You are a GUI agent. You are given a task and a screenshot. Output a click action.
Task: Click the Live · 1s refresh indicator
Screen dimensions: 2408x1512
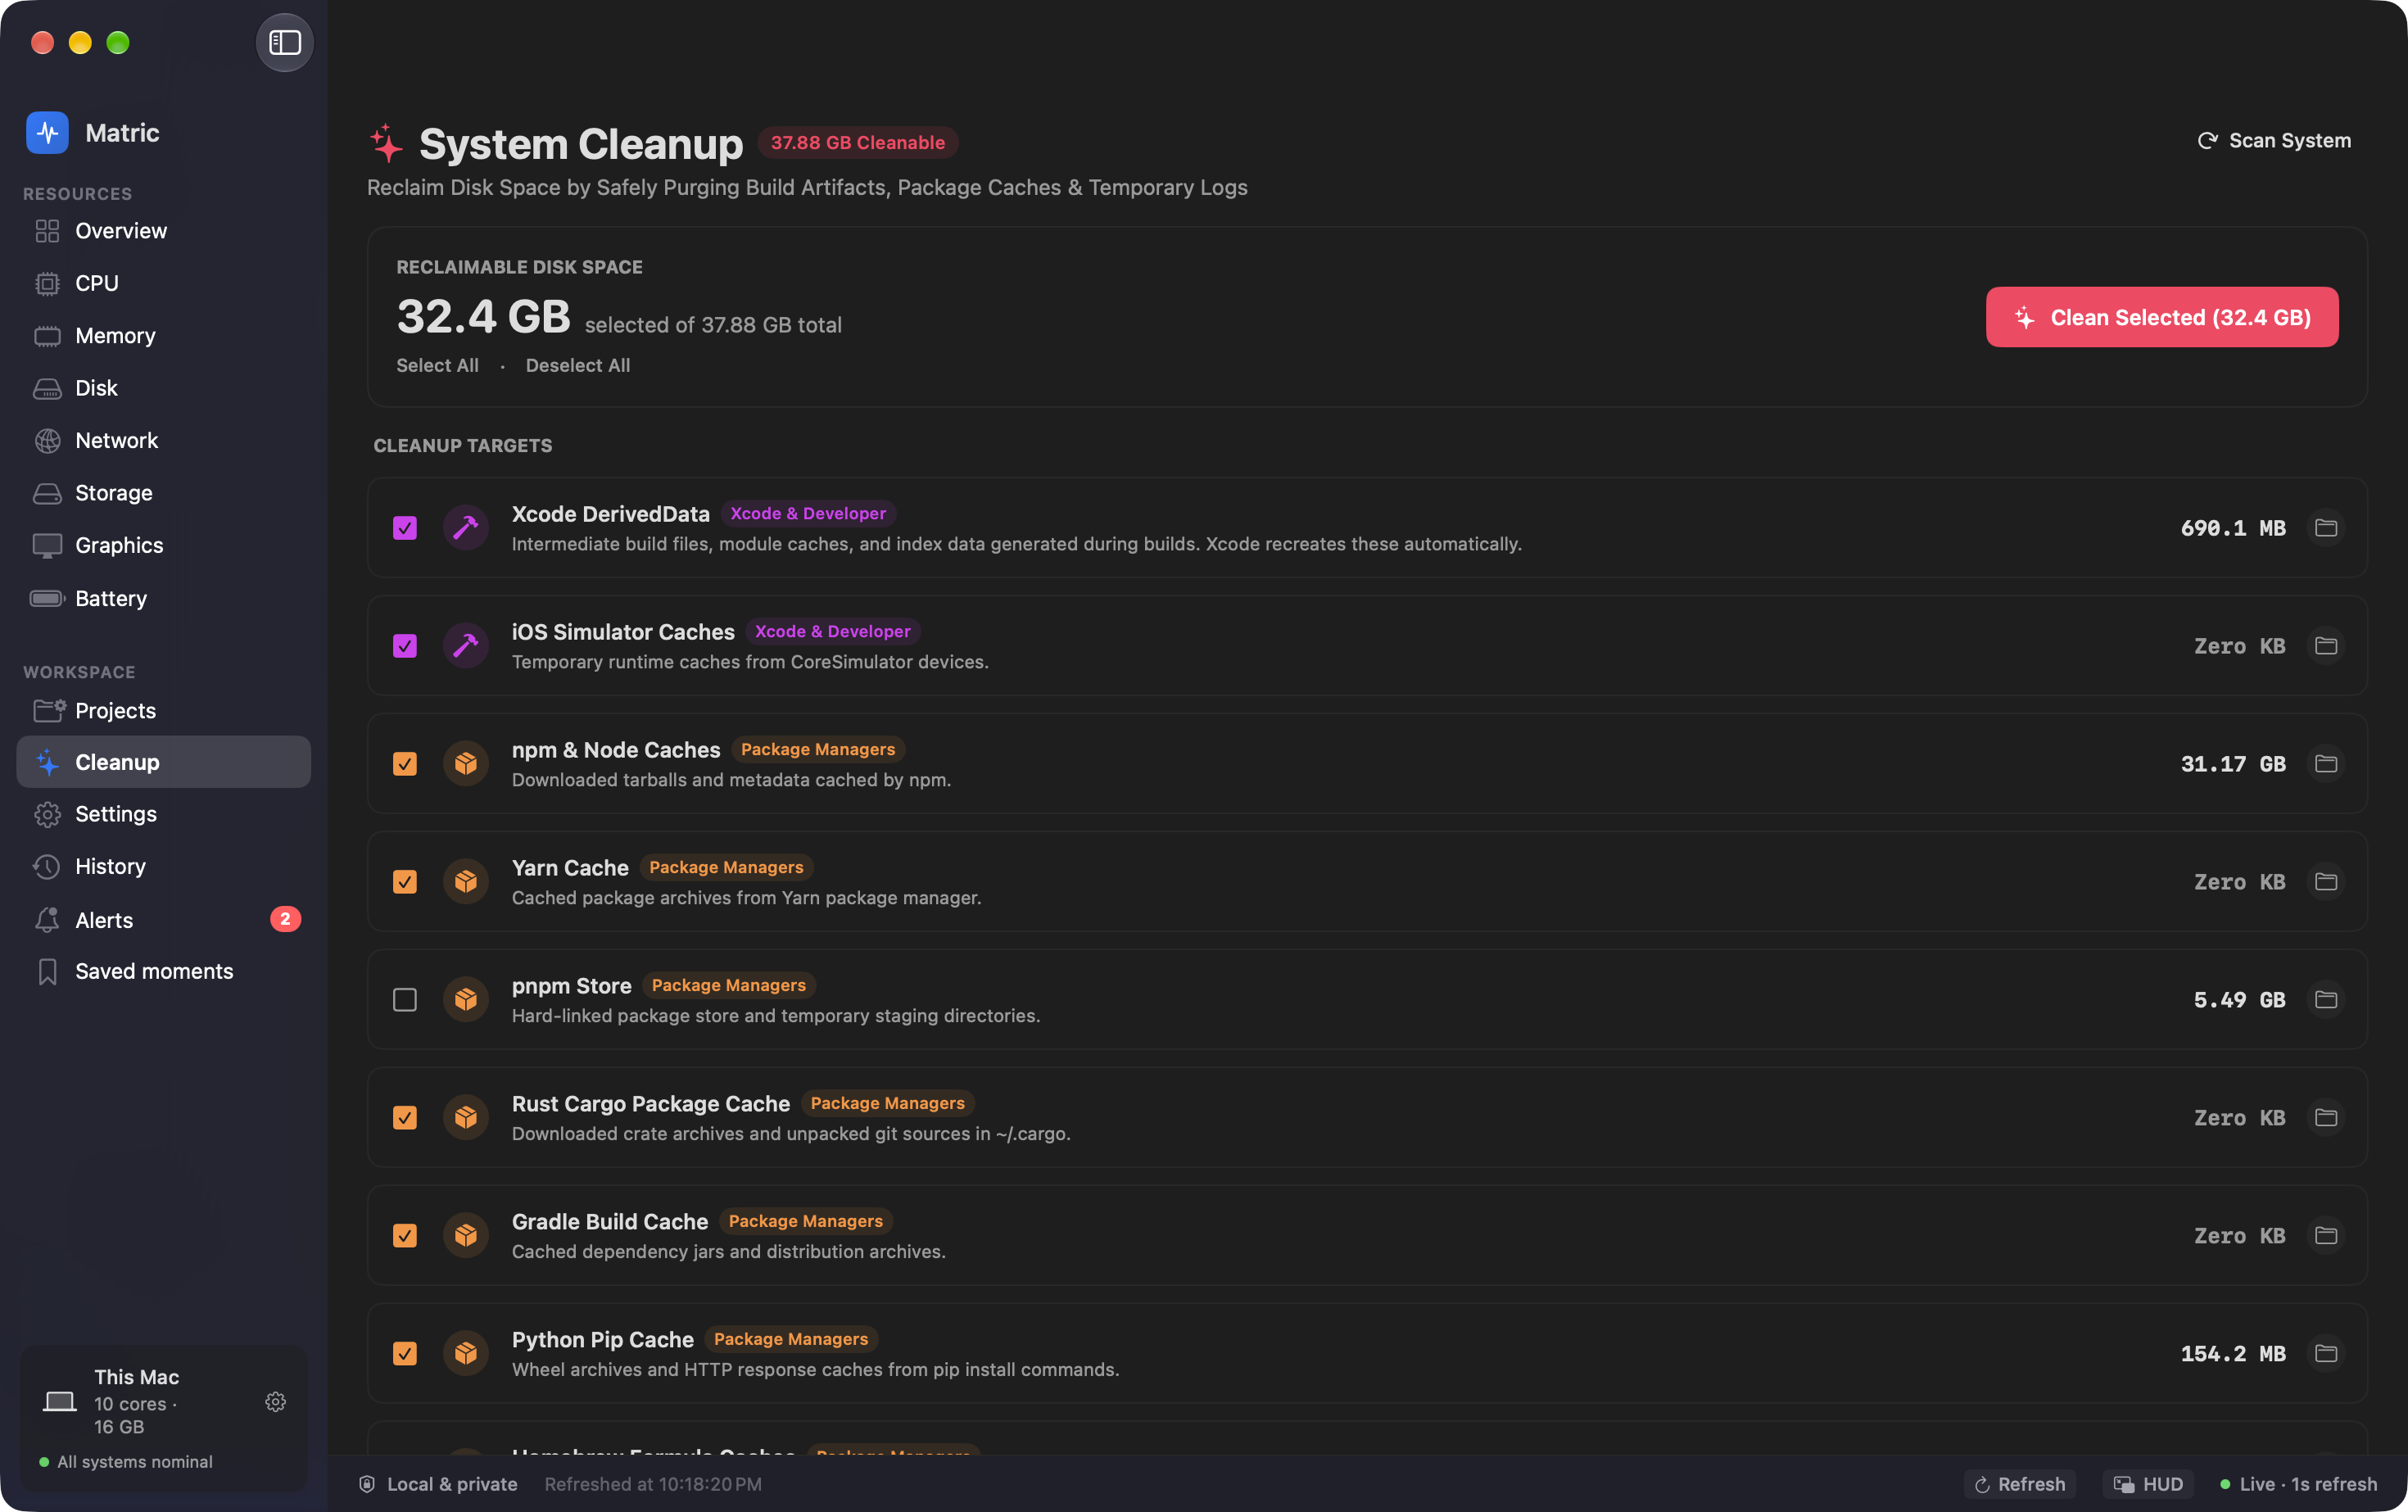pyautogui.click(x=2298, y=1484)
